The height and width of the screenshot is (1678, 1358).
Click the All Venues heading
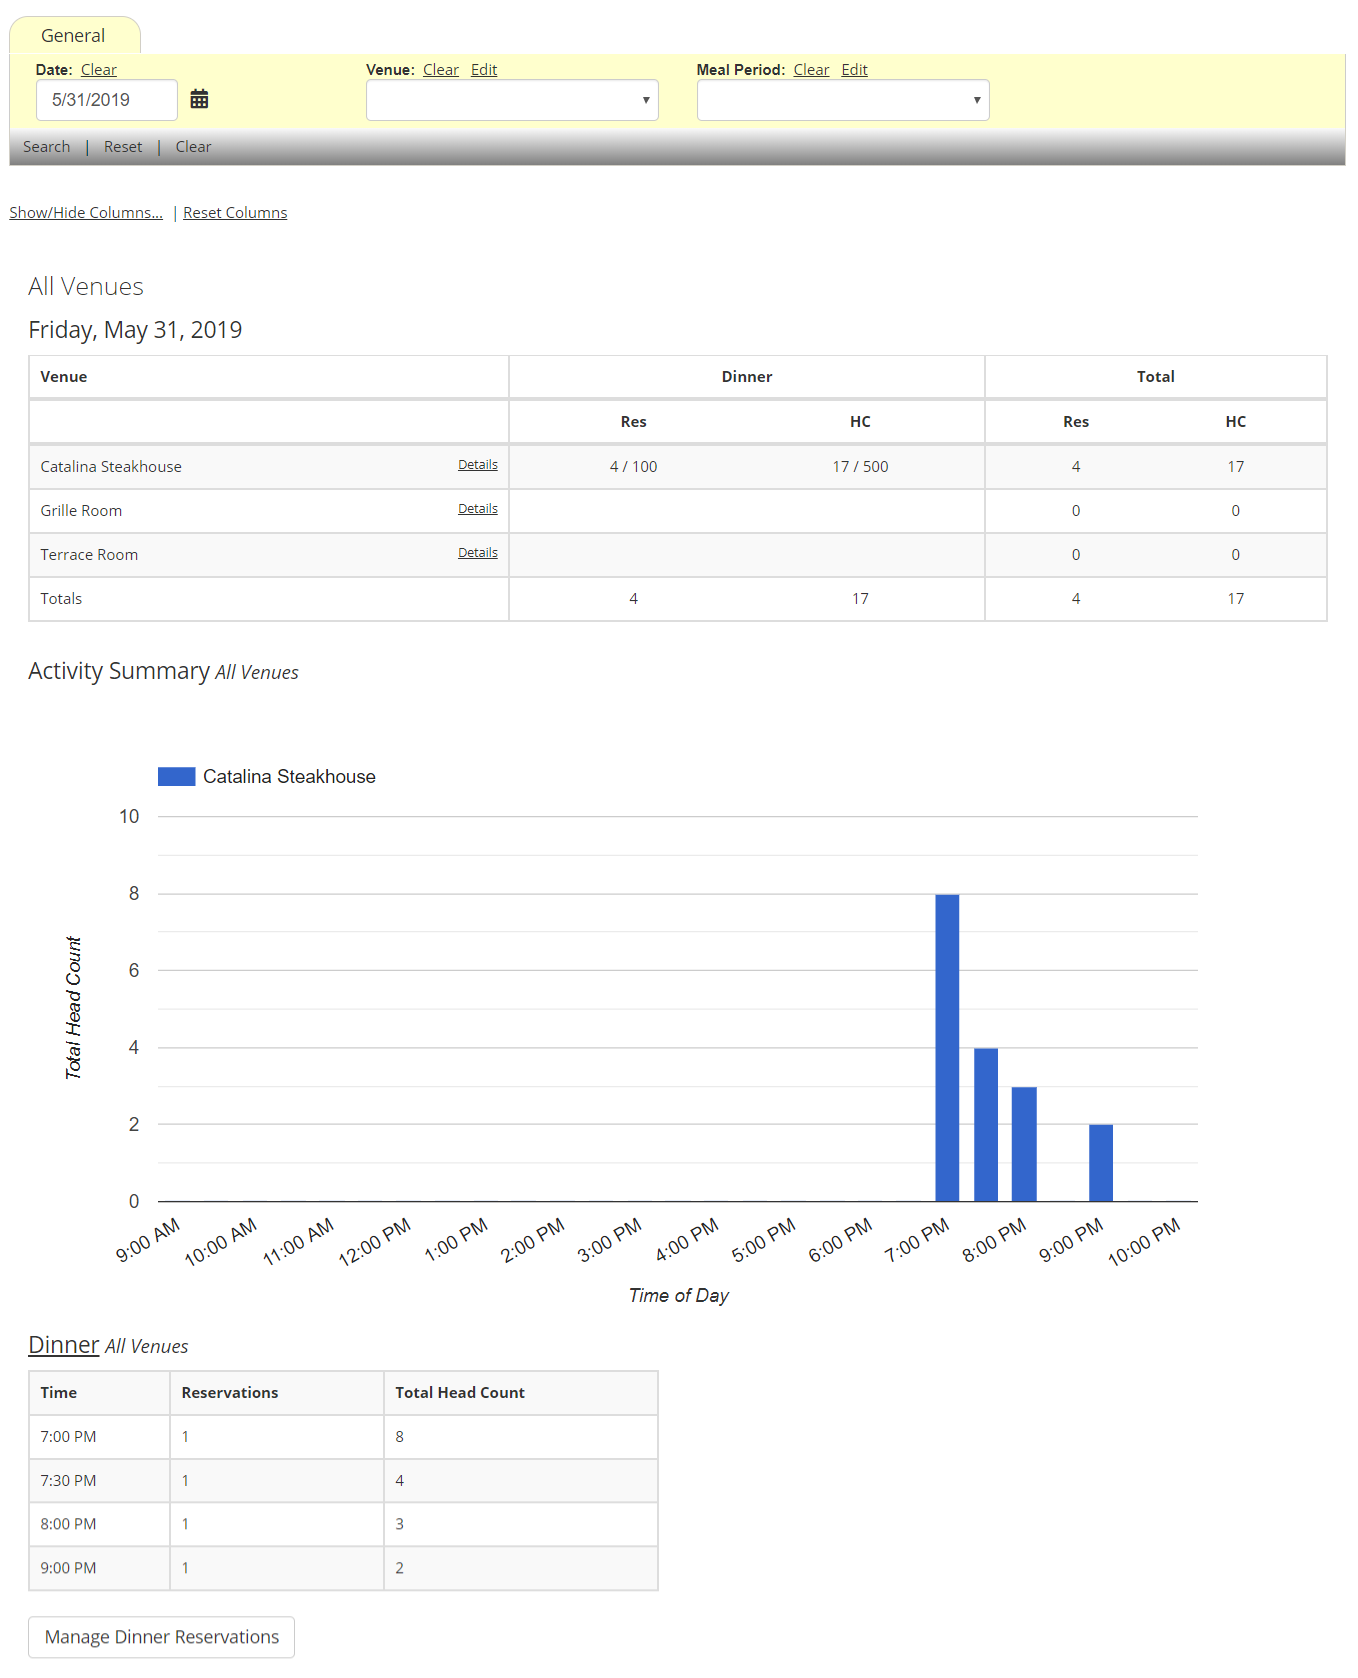(86, 287)
